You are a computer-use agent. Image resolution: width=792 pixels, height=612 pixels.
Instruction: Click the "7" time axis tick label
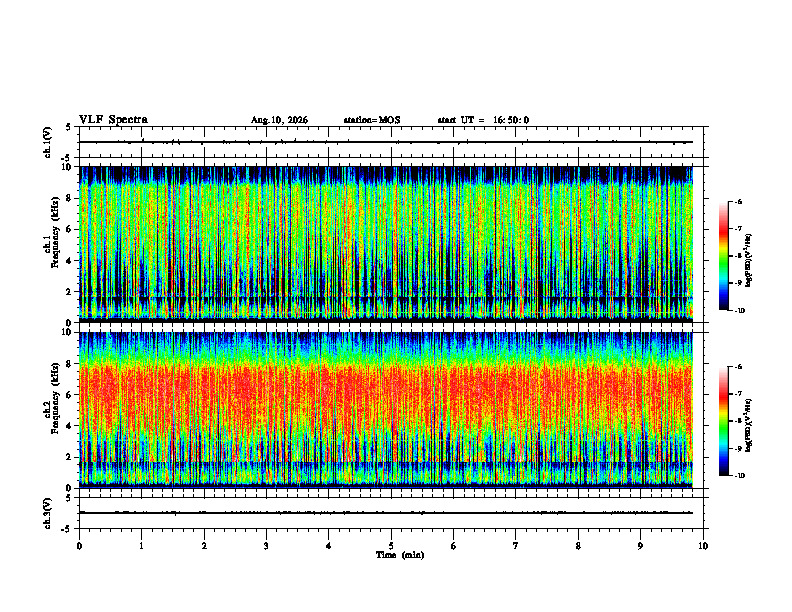click(516, 546)
